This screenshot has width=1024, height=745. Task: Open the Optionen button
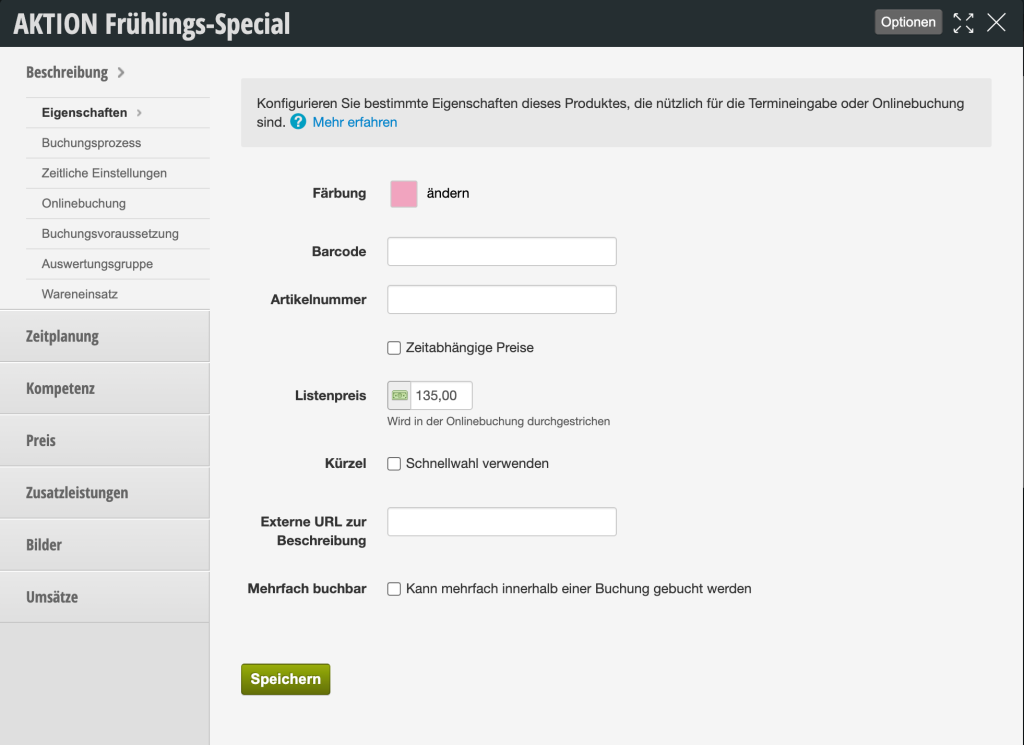[x=908, y=22]
